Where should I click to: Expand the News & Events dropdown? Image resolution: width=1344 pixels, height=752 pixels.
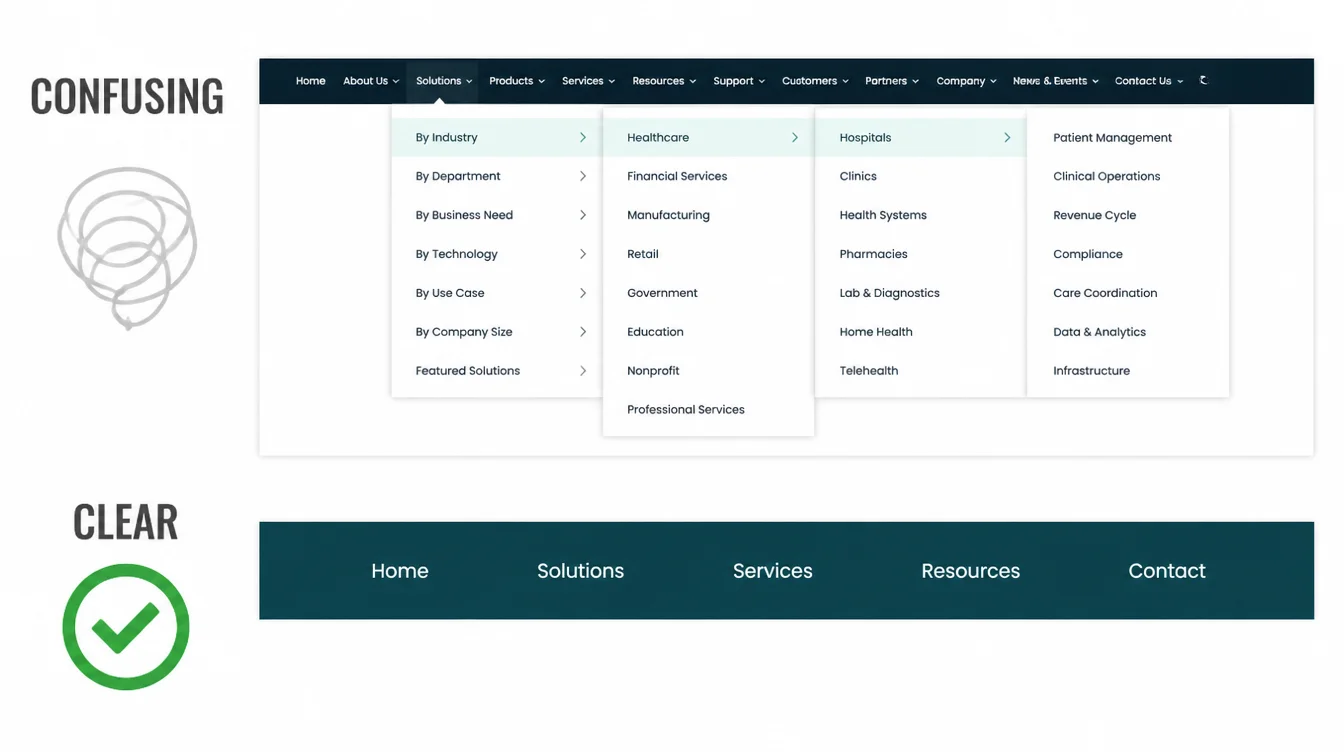pos(1056,81)
